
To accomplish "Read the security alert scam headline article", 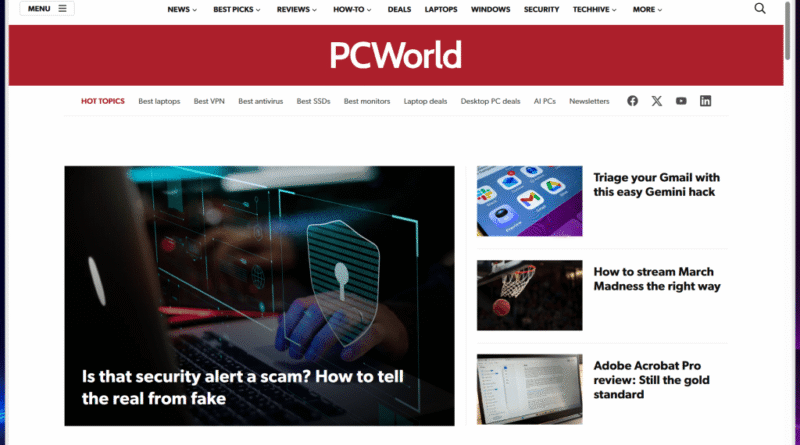I will 243,387.
